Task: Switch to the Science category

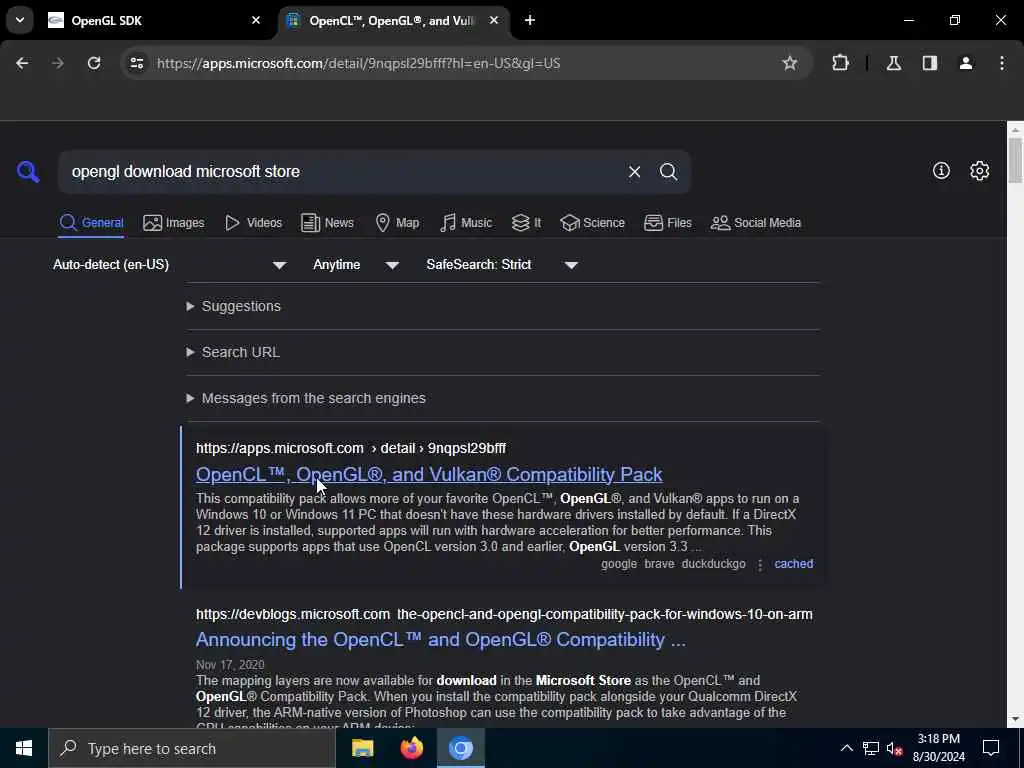Action: point(592,223)
